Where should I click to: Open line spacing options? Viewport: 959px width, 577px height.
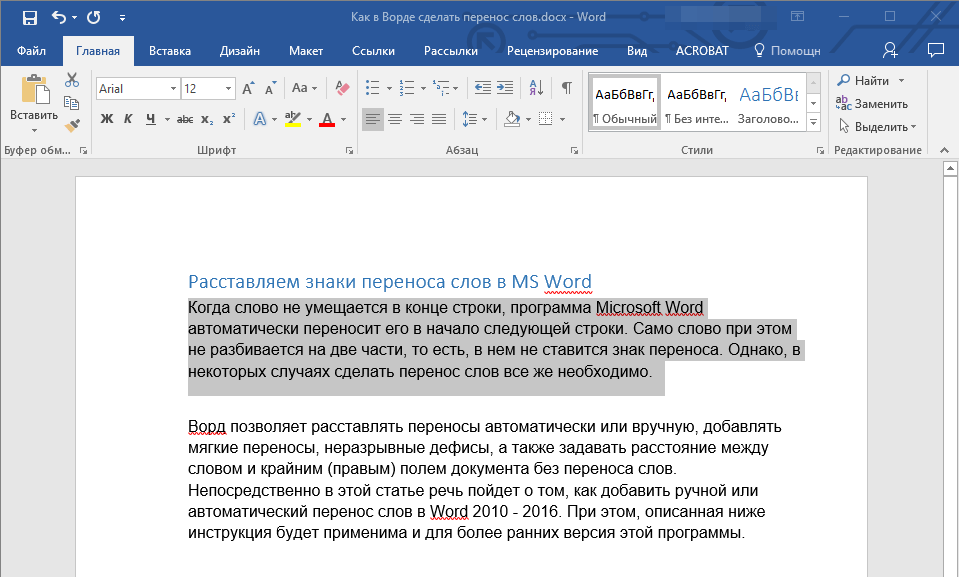[x=475, y=119]
